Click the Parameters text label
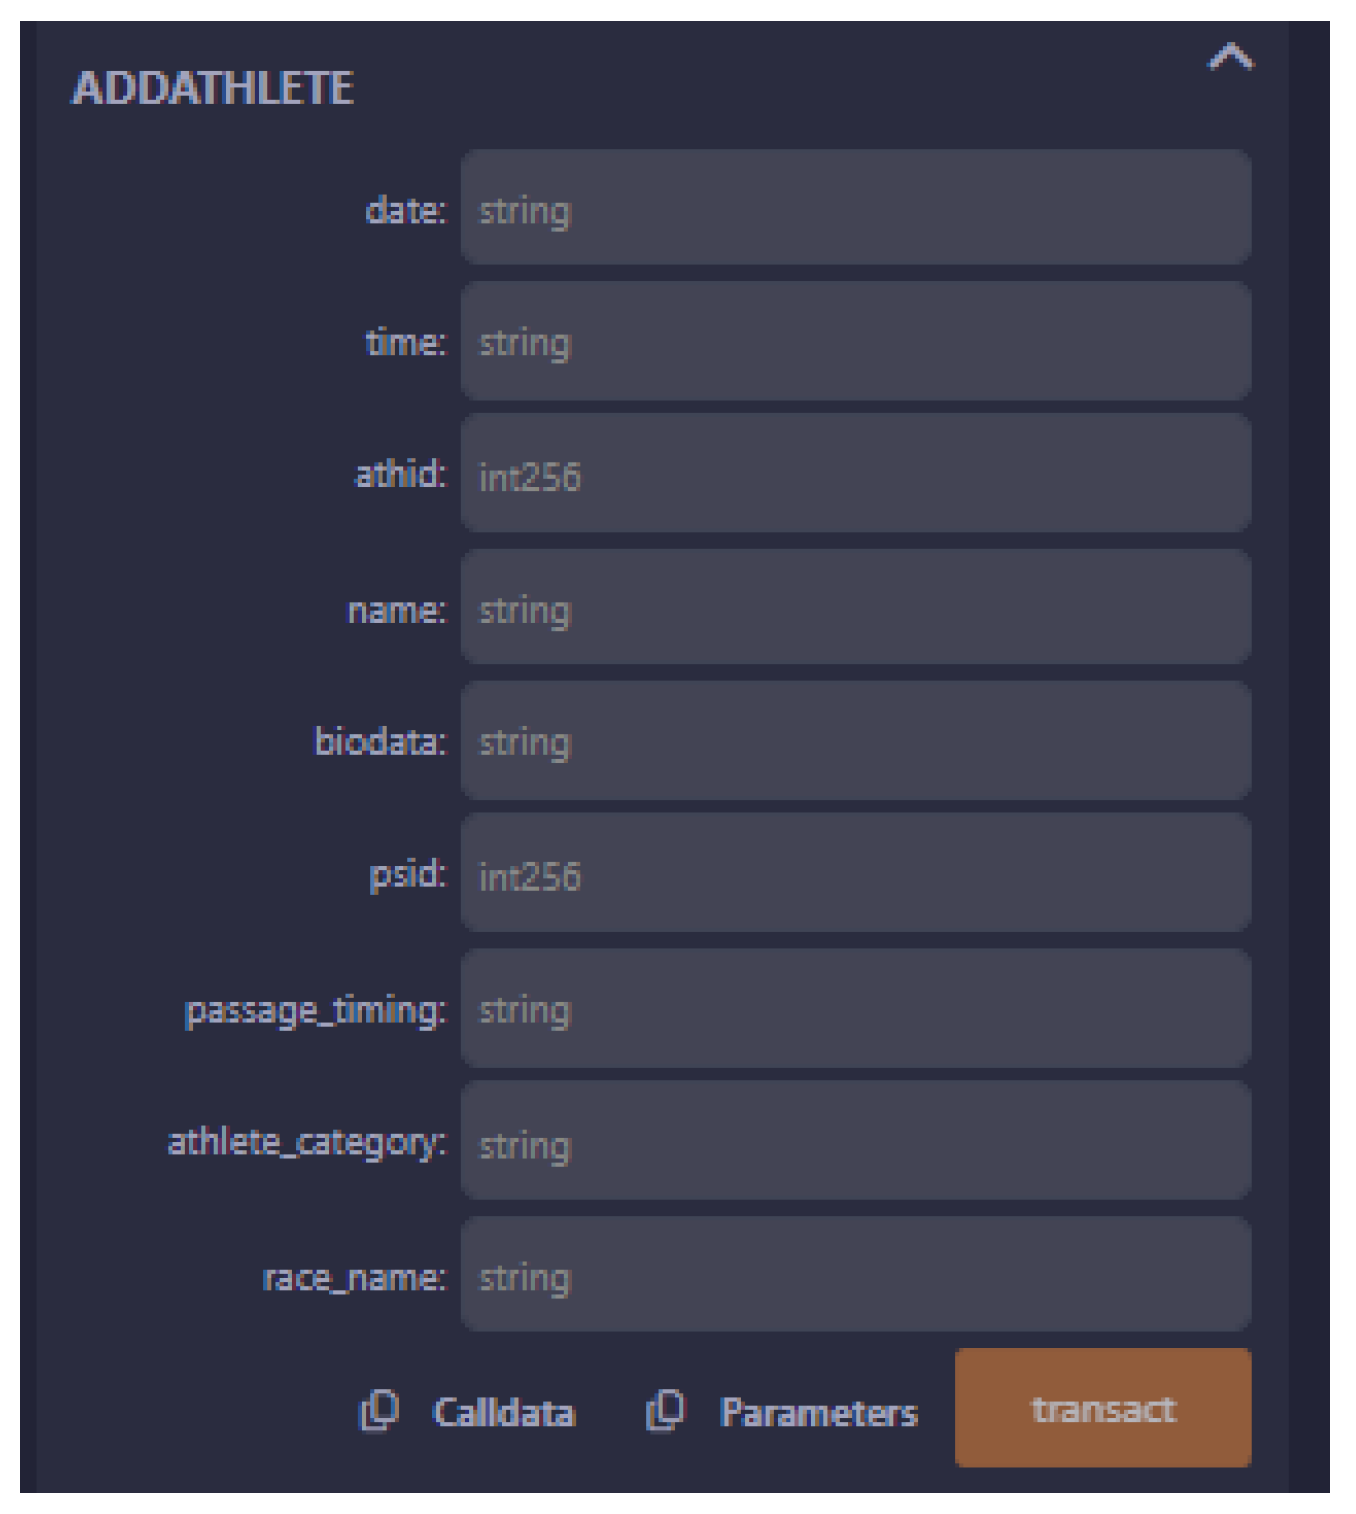Screen dimensions: 1356x1514 coord(818,1412)
